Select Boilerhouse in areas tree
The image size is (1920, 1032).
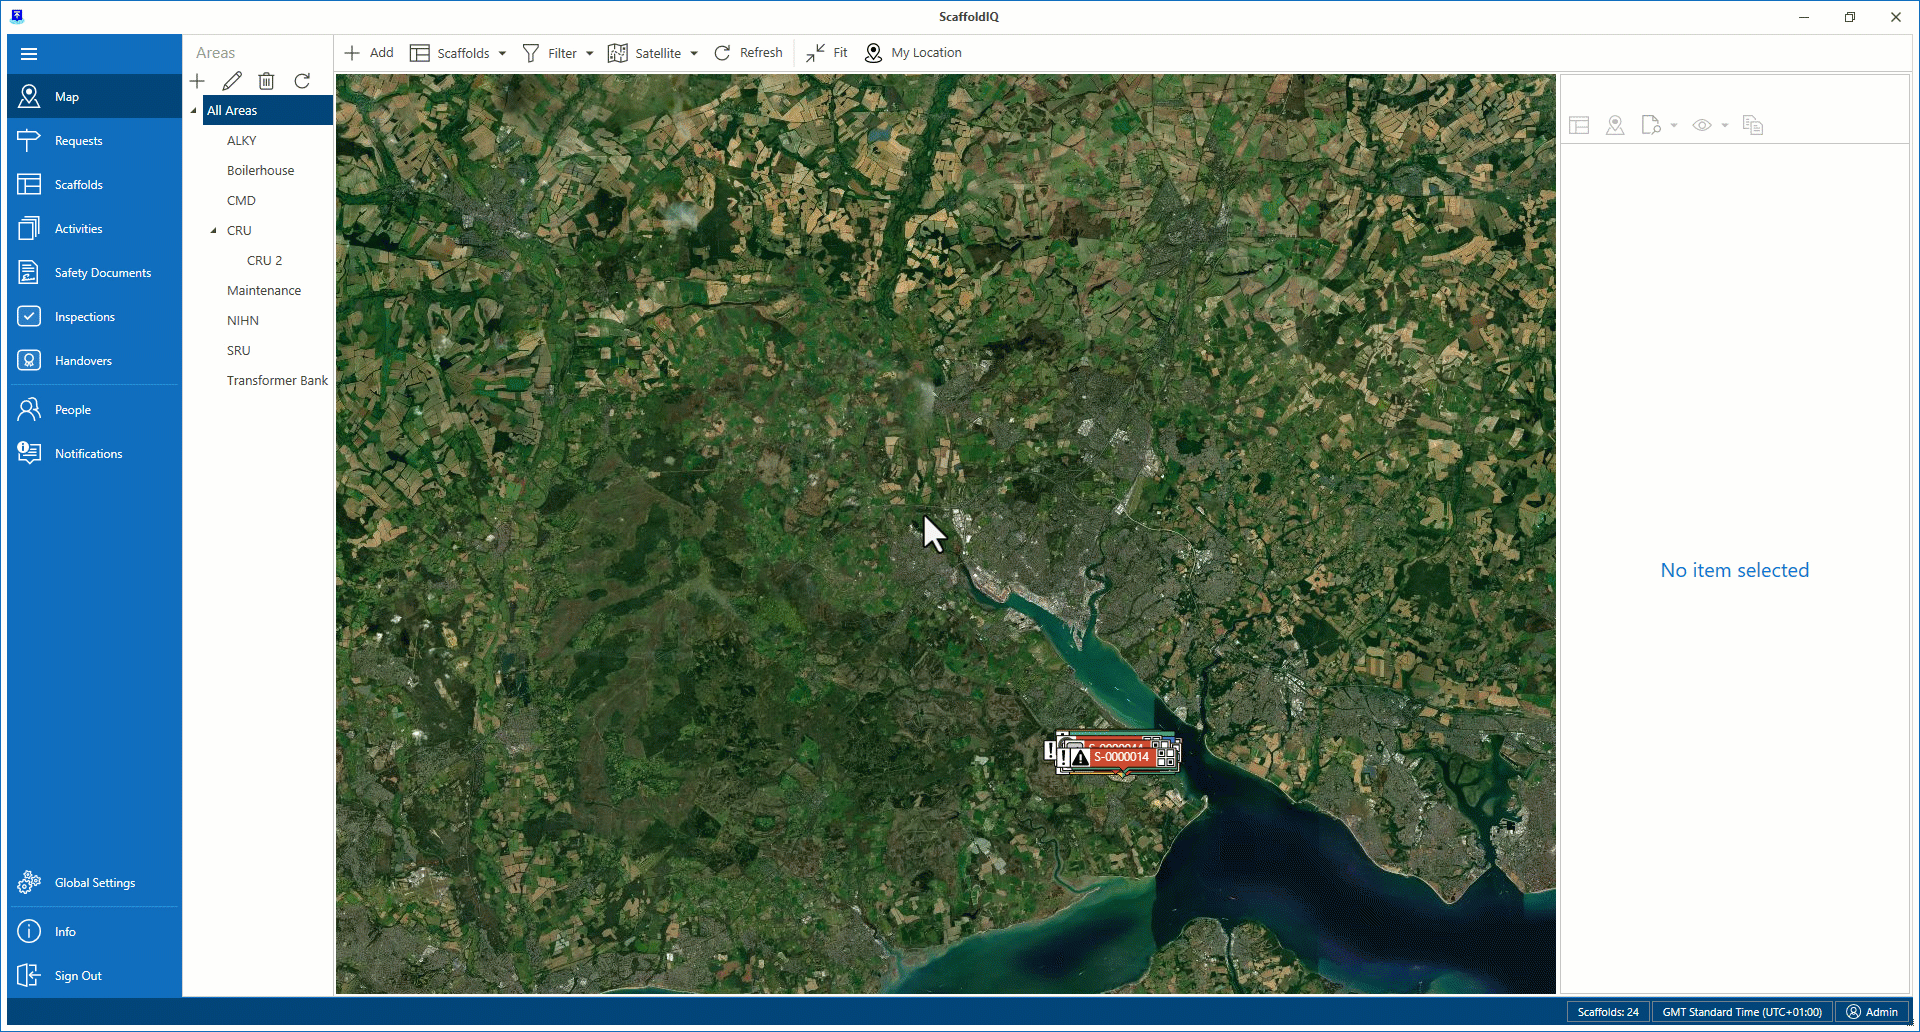click(x=260, y=171)
